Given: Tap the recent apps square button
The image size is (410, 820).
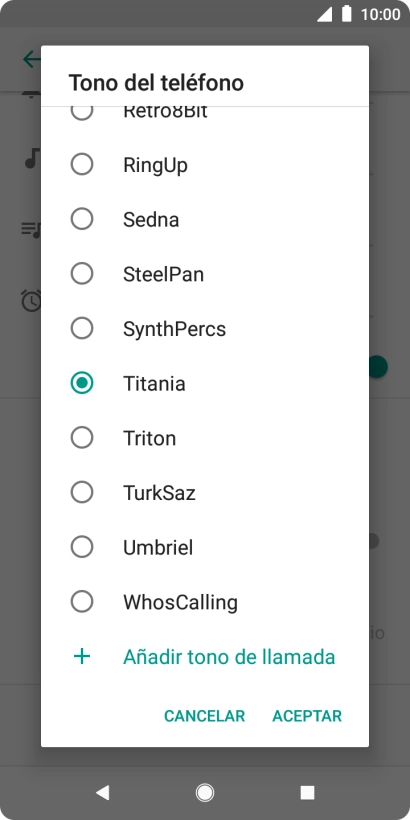Looking at the screenshot, I should pos(308,793).
